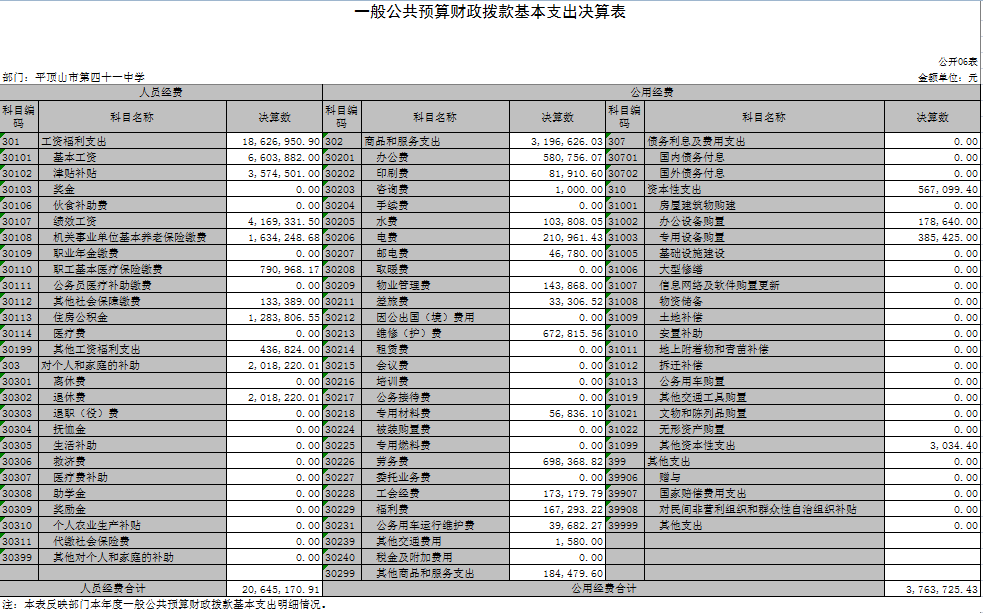This screenshot has width=983, height=613.
Task: Click the 咨询费 cell
Action: tap(436, 189)
